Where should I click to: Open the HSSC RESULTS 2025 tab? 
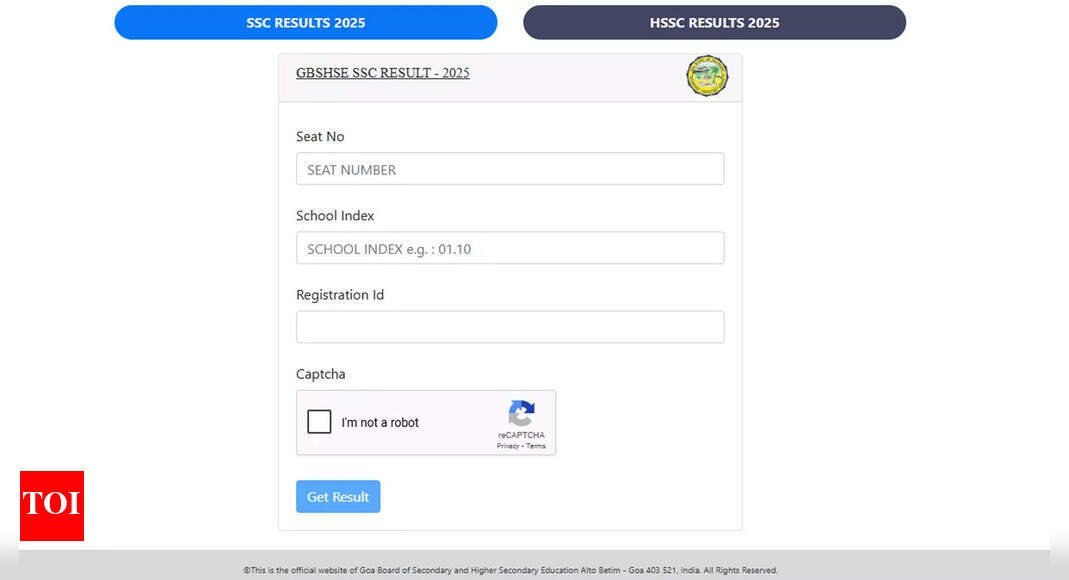(714, 22)
